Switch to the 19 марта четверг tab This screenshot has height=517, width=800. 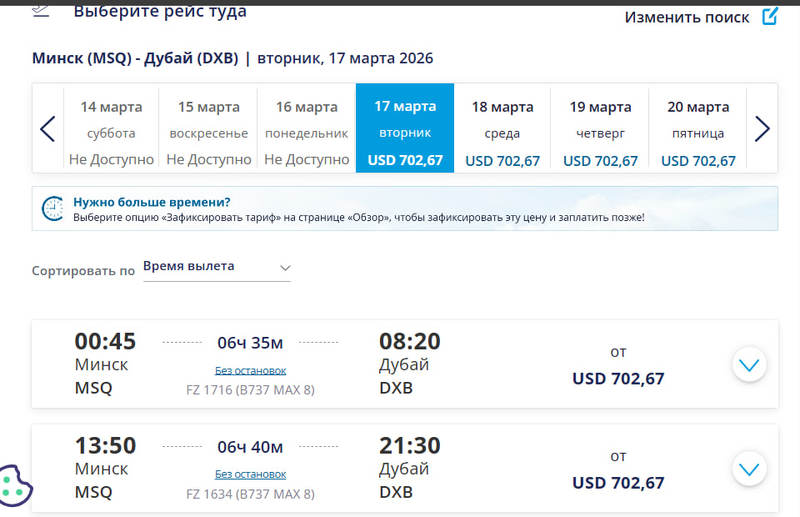[600, 129]
